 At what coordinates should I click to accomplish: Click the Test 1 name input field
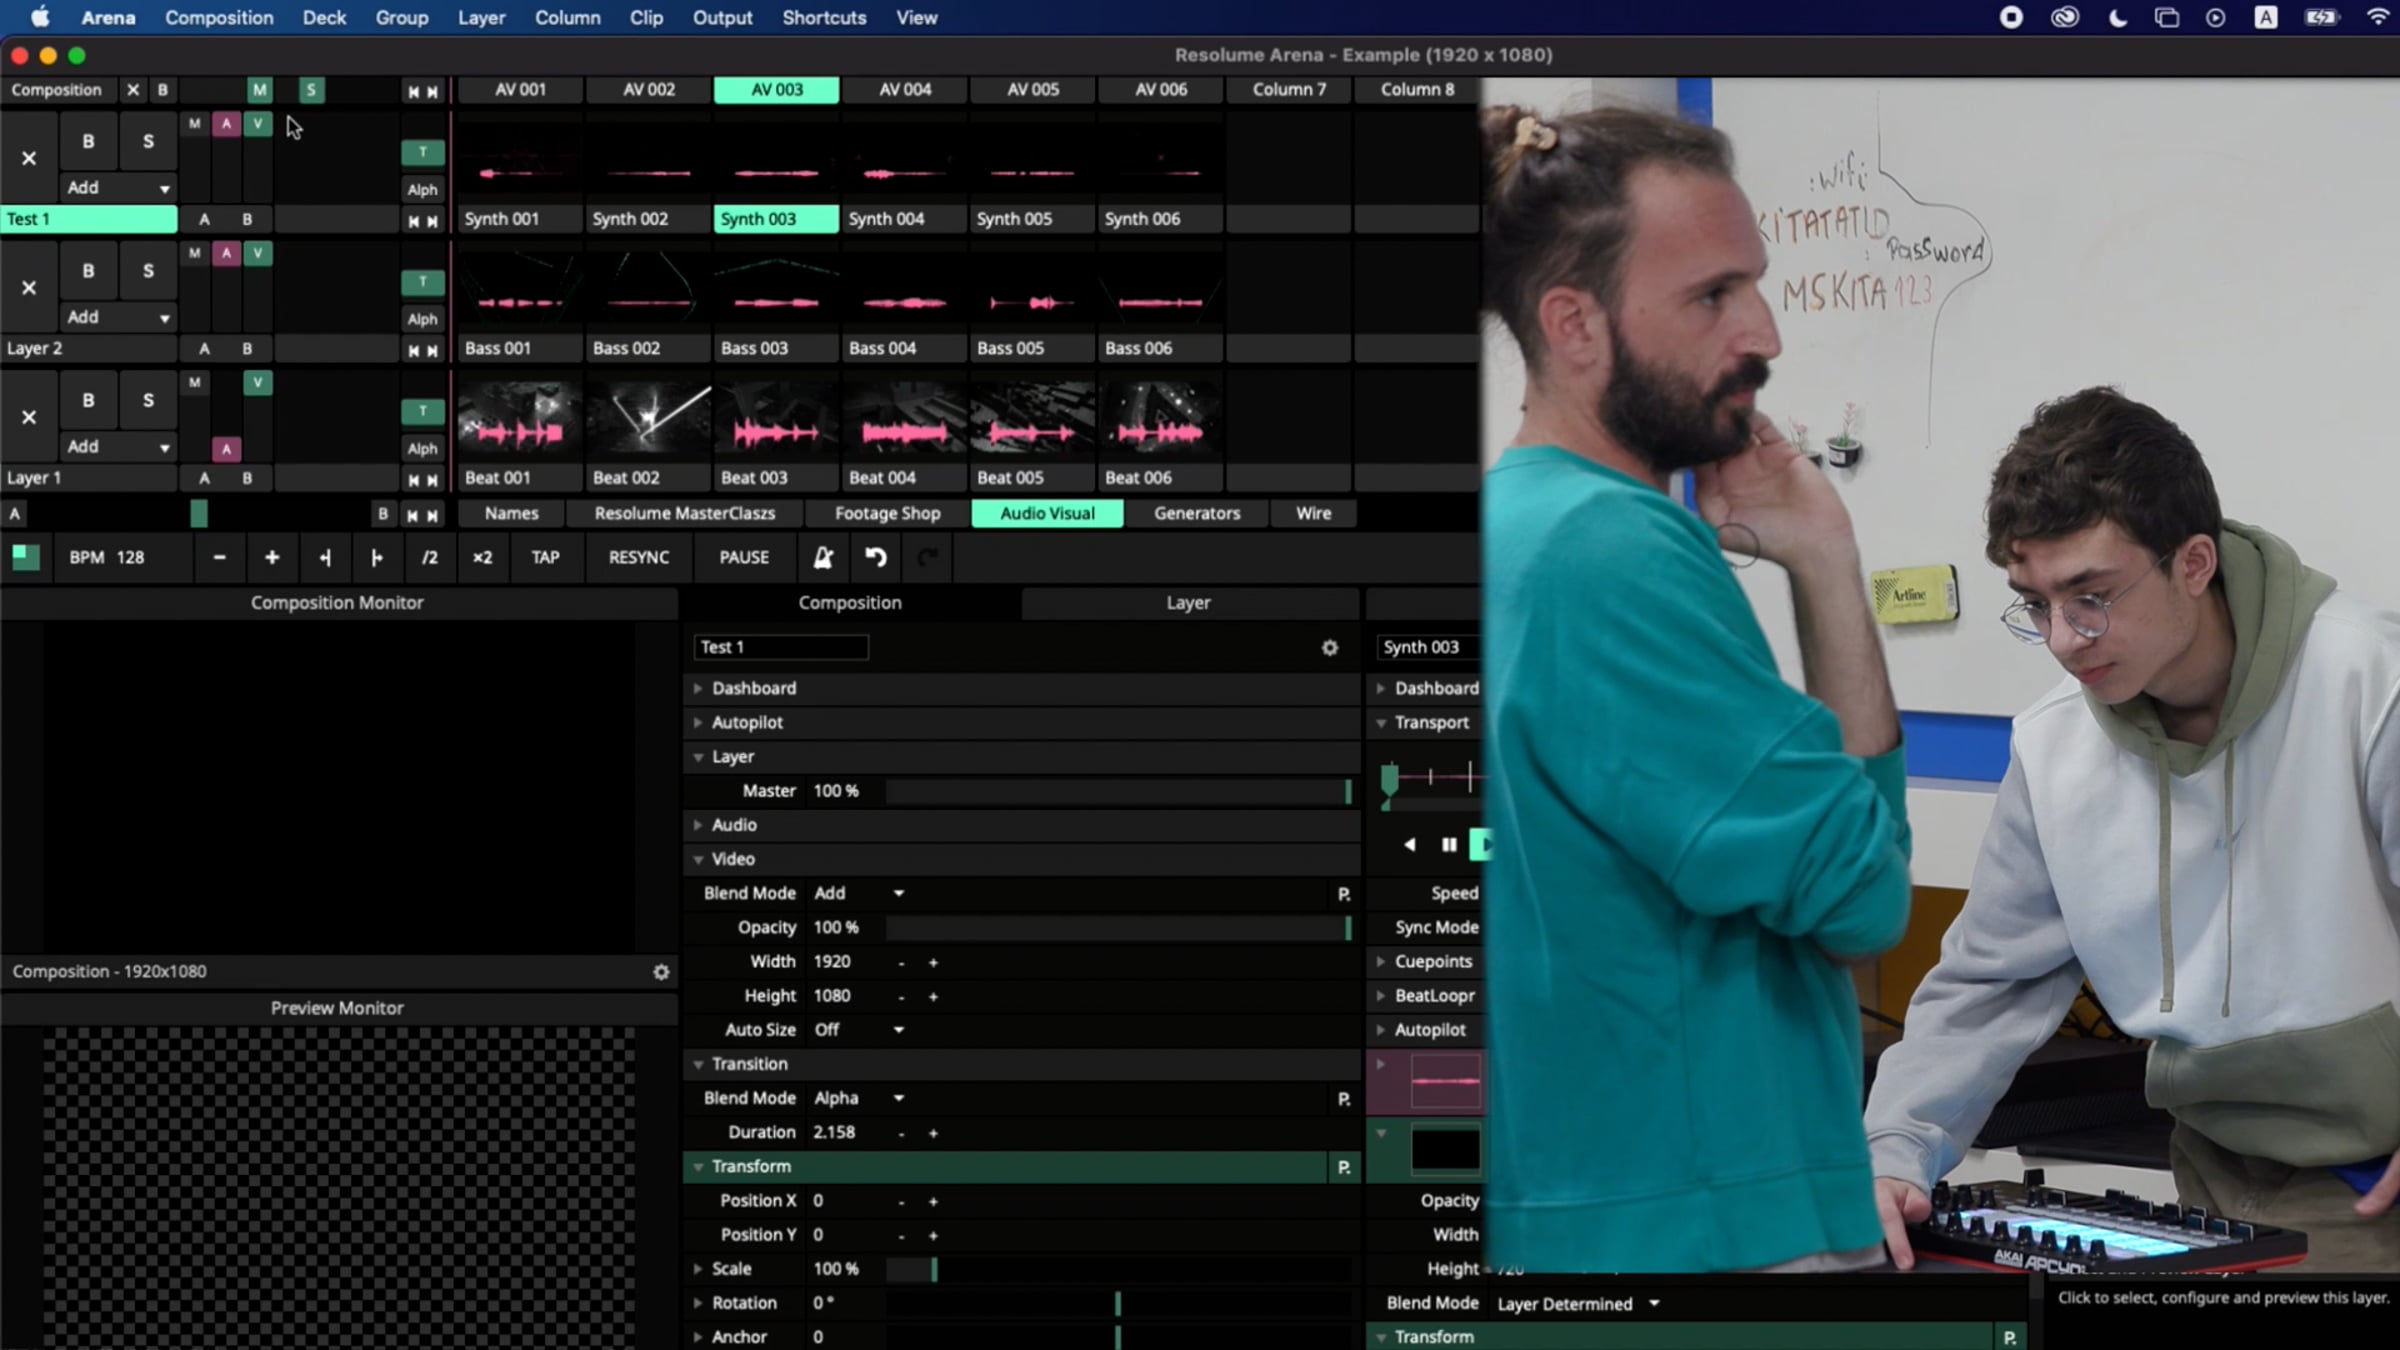point(780,647)
